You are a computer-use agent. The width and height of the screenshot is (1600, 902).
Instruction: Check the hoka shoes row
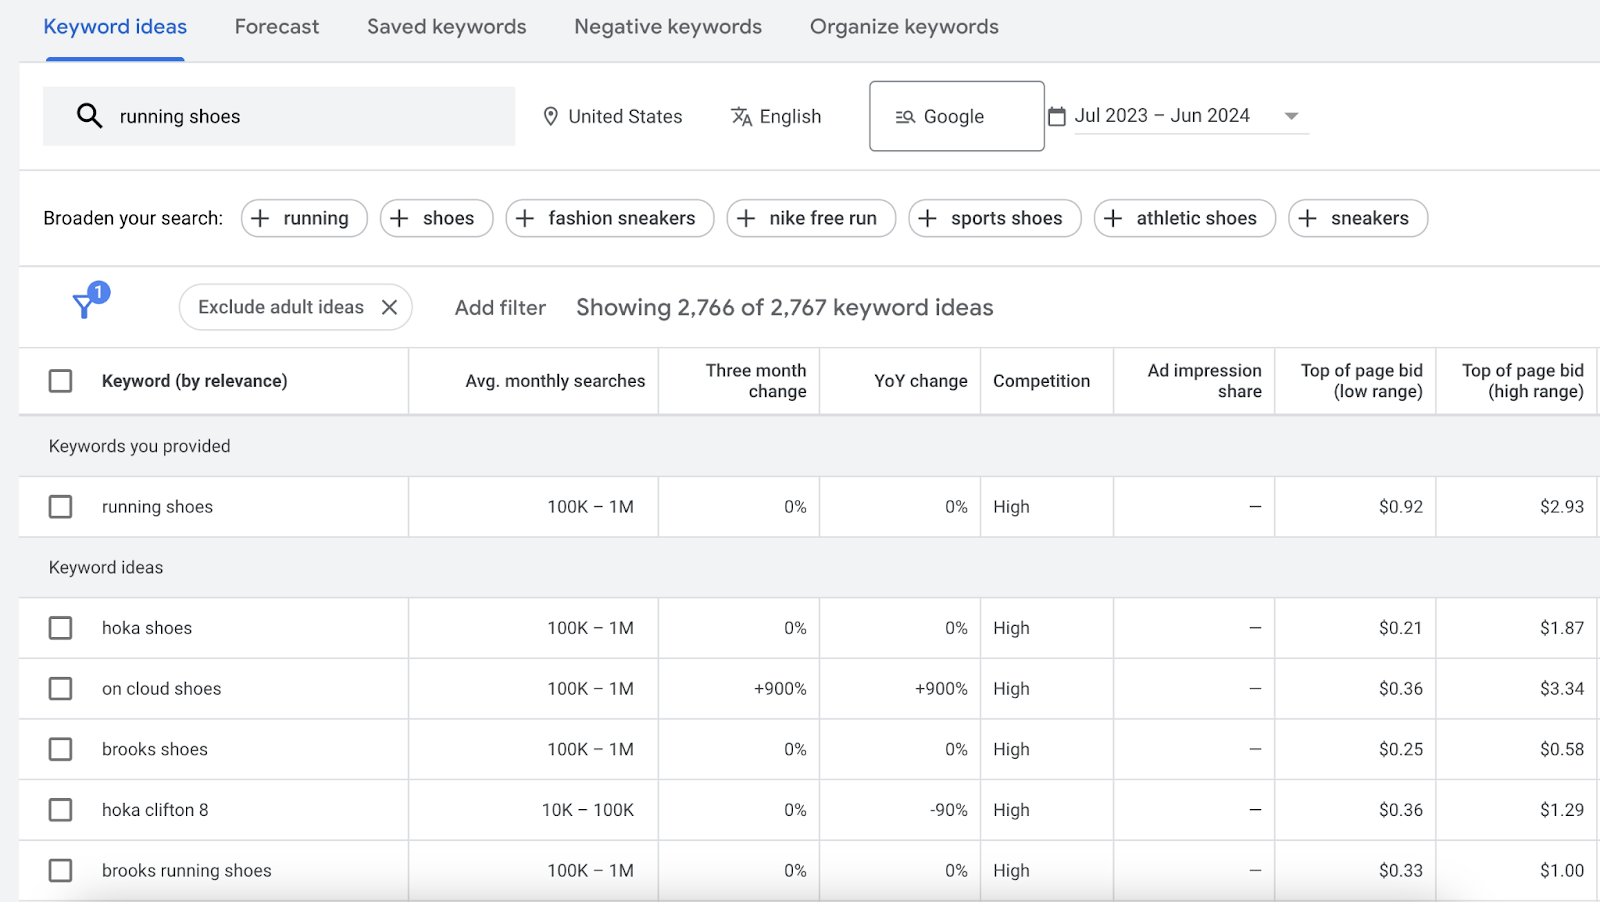[x=61, y=628]
